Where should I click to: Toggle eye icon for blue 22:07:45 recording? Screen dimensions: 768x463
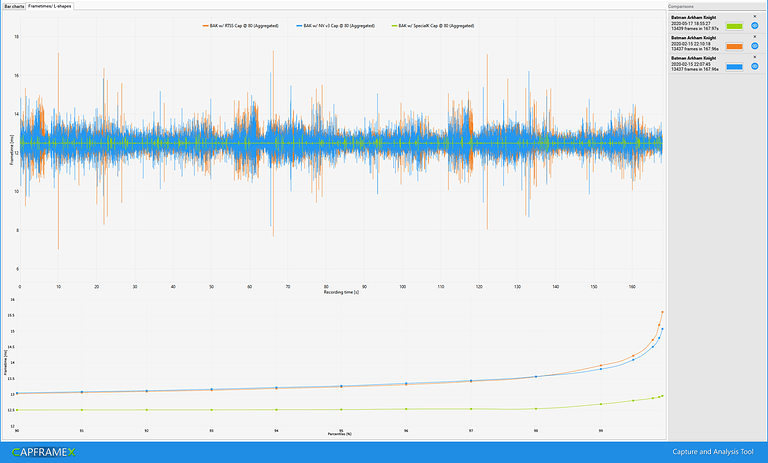click(x=755, y=67)
